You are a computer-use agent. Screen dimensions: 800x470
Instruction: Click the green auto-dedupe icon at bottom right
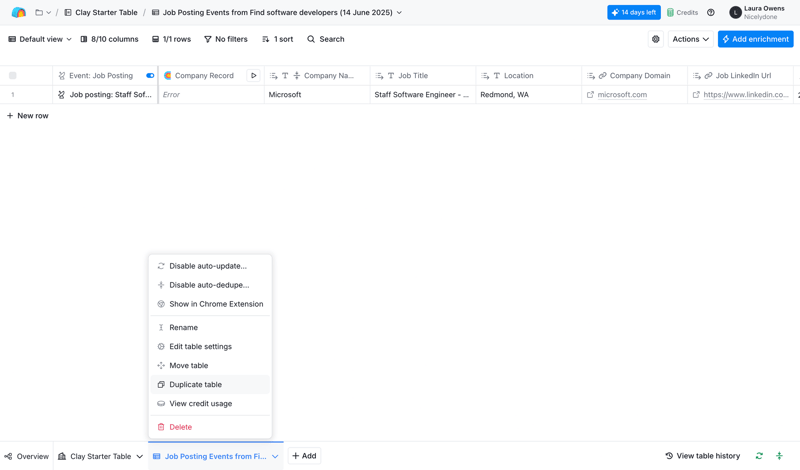click(x=779, y=456)
